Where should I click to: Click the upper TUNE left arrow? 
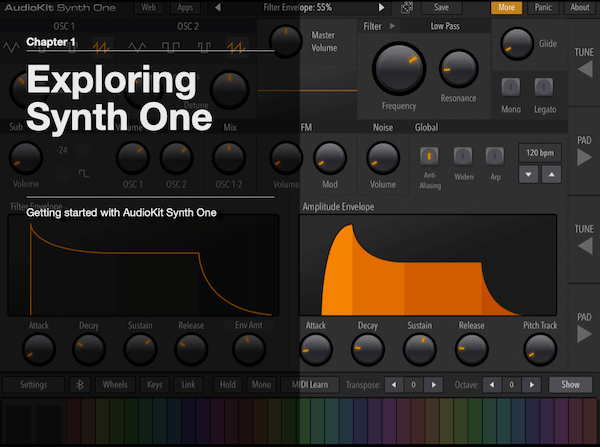pyautogui.click(x=585, y=70)
